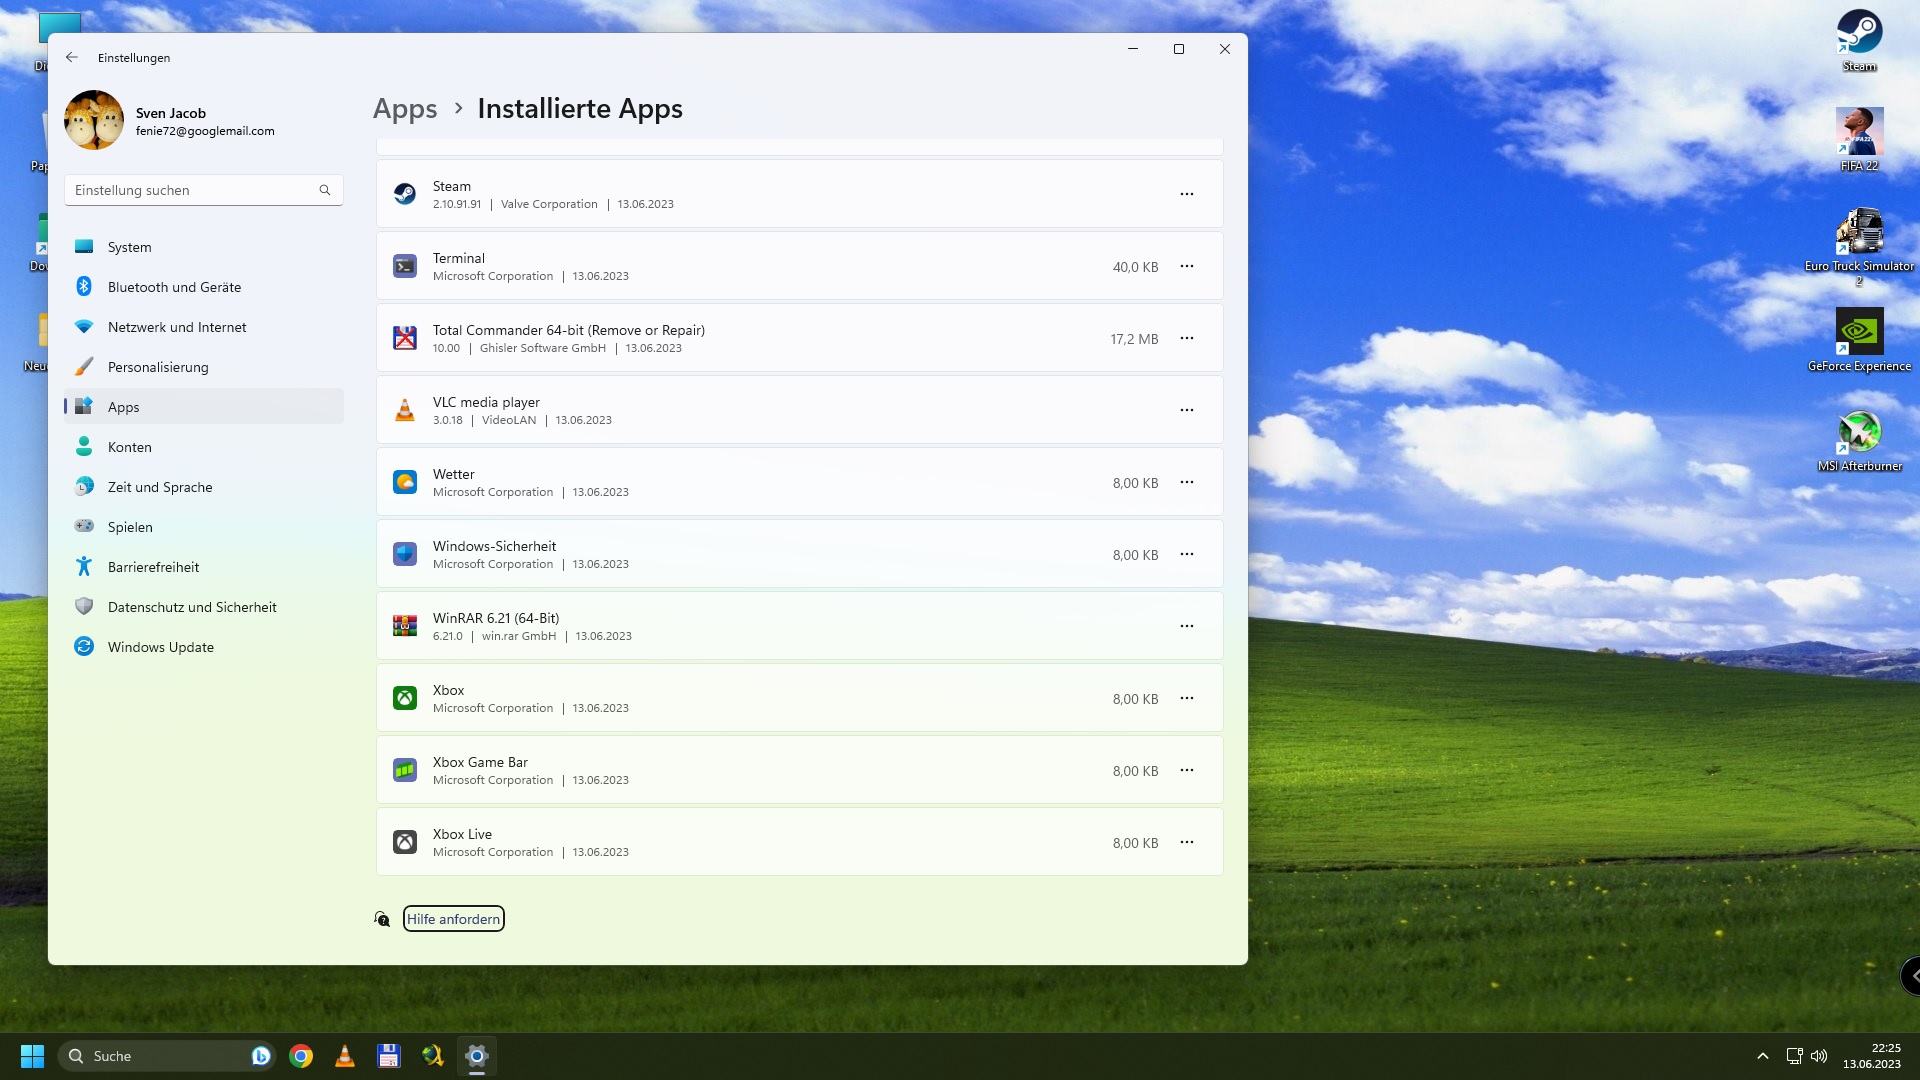Click the Apps breadcrumb link
Viewport: 1920px width, 1080px height.
(x=405, y=109)
